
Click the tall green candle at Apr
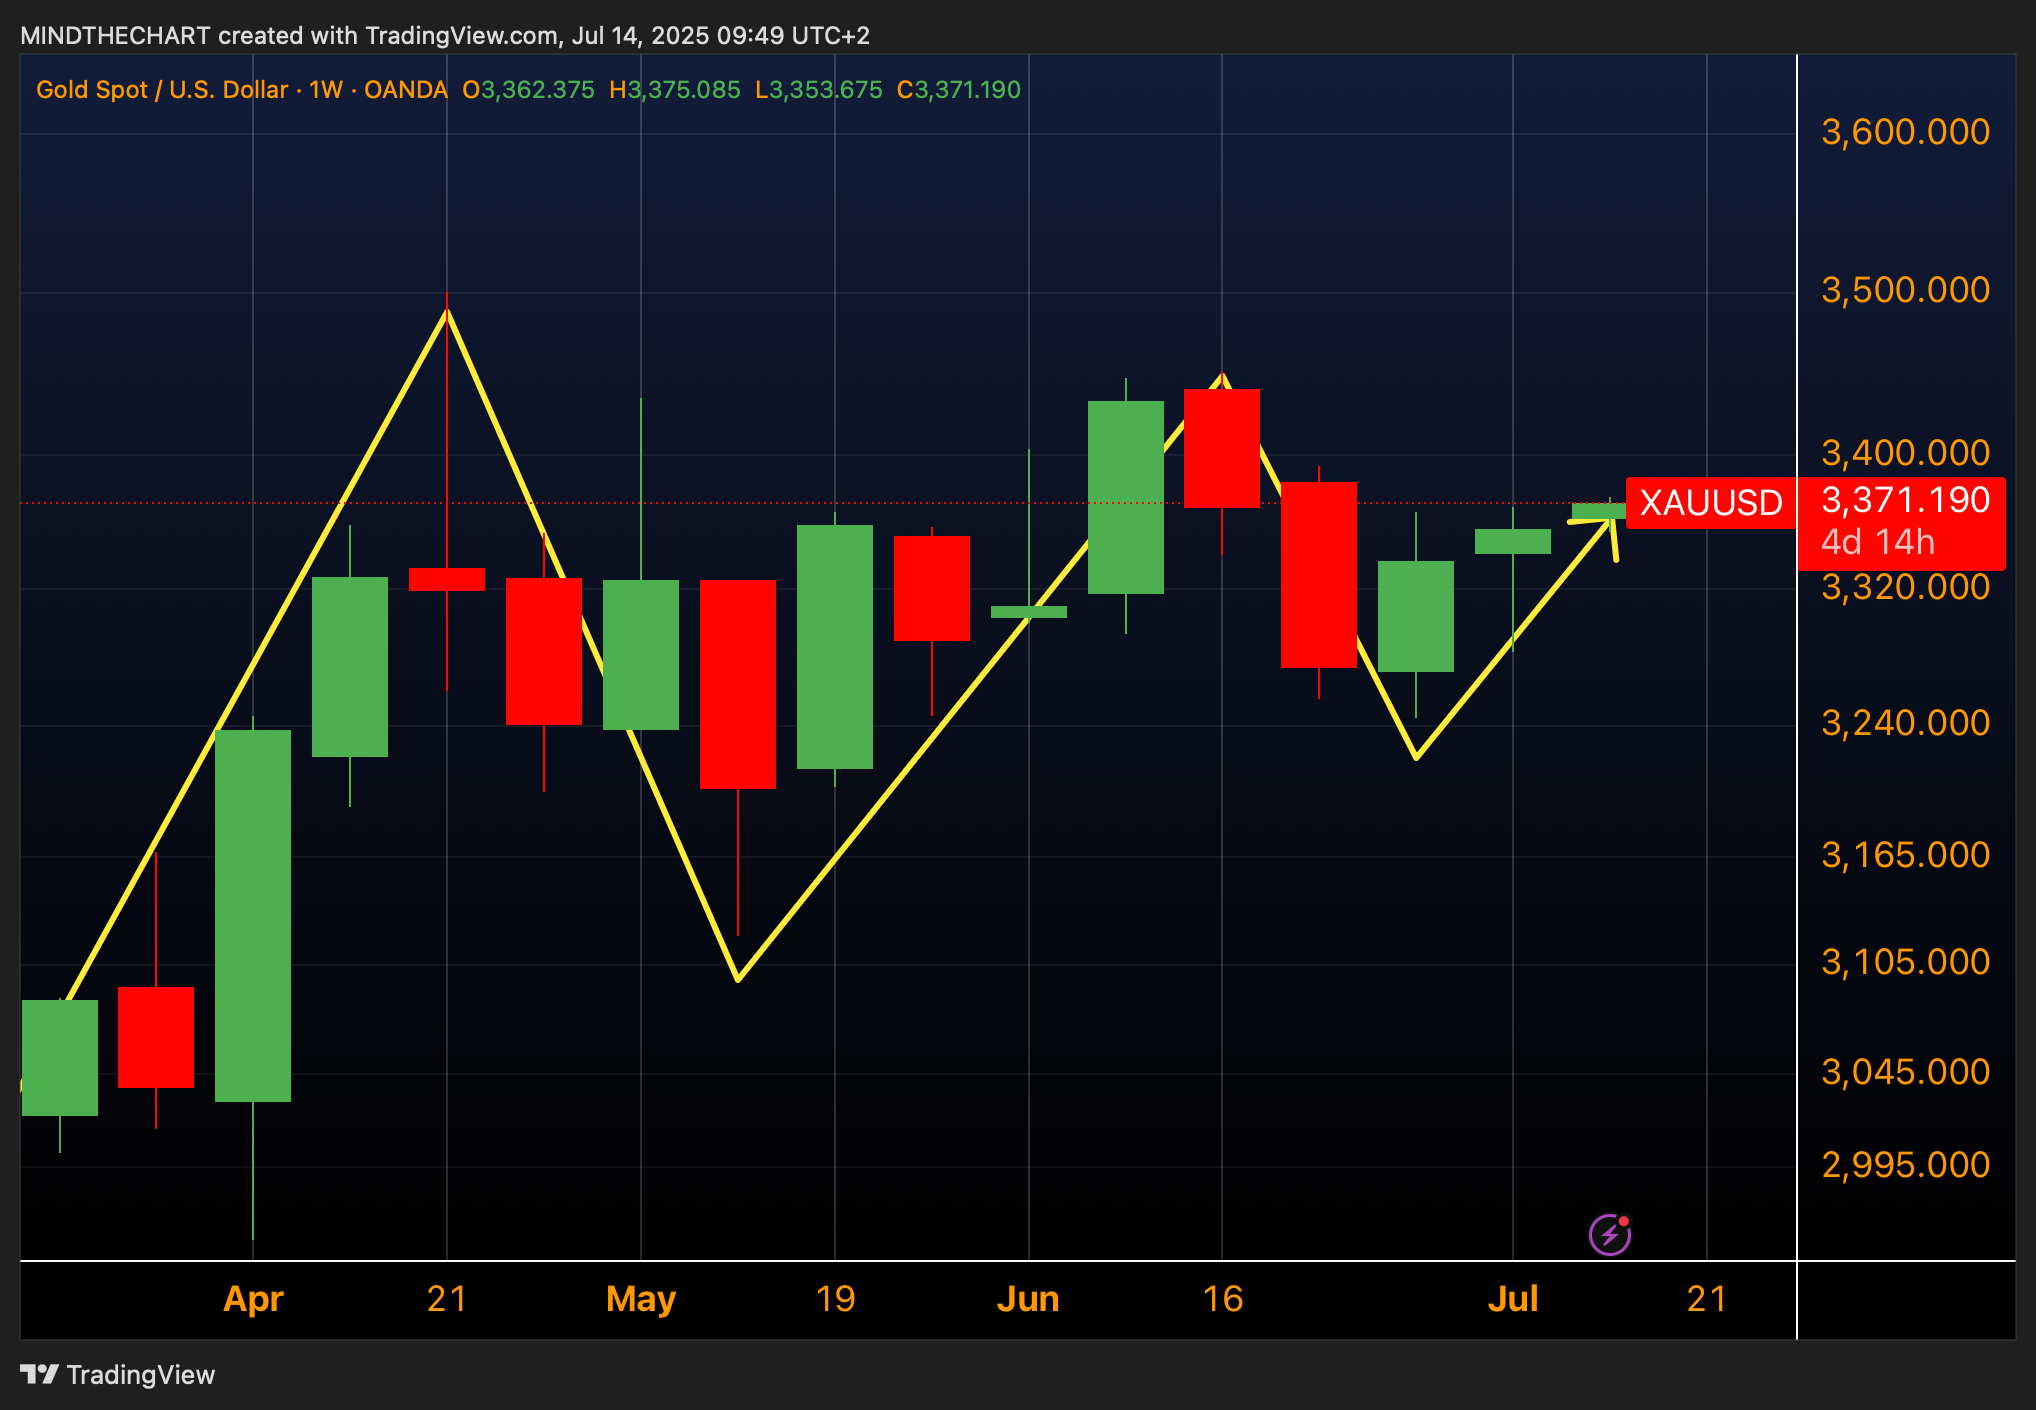[253, 916]
